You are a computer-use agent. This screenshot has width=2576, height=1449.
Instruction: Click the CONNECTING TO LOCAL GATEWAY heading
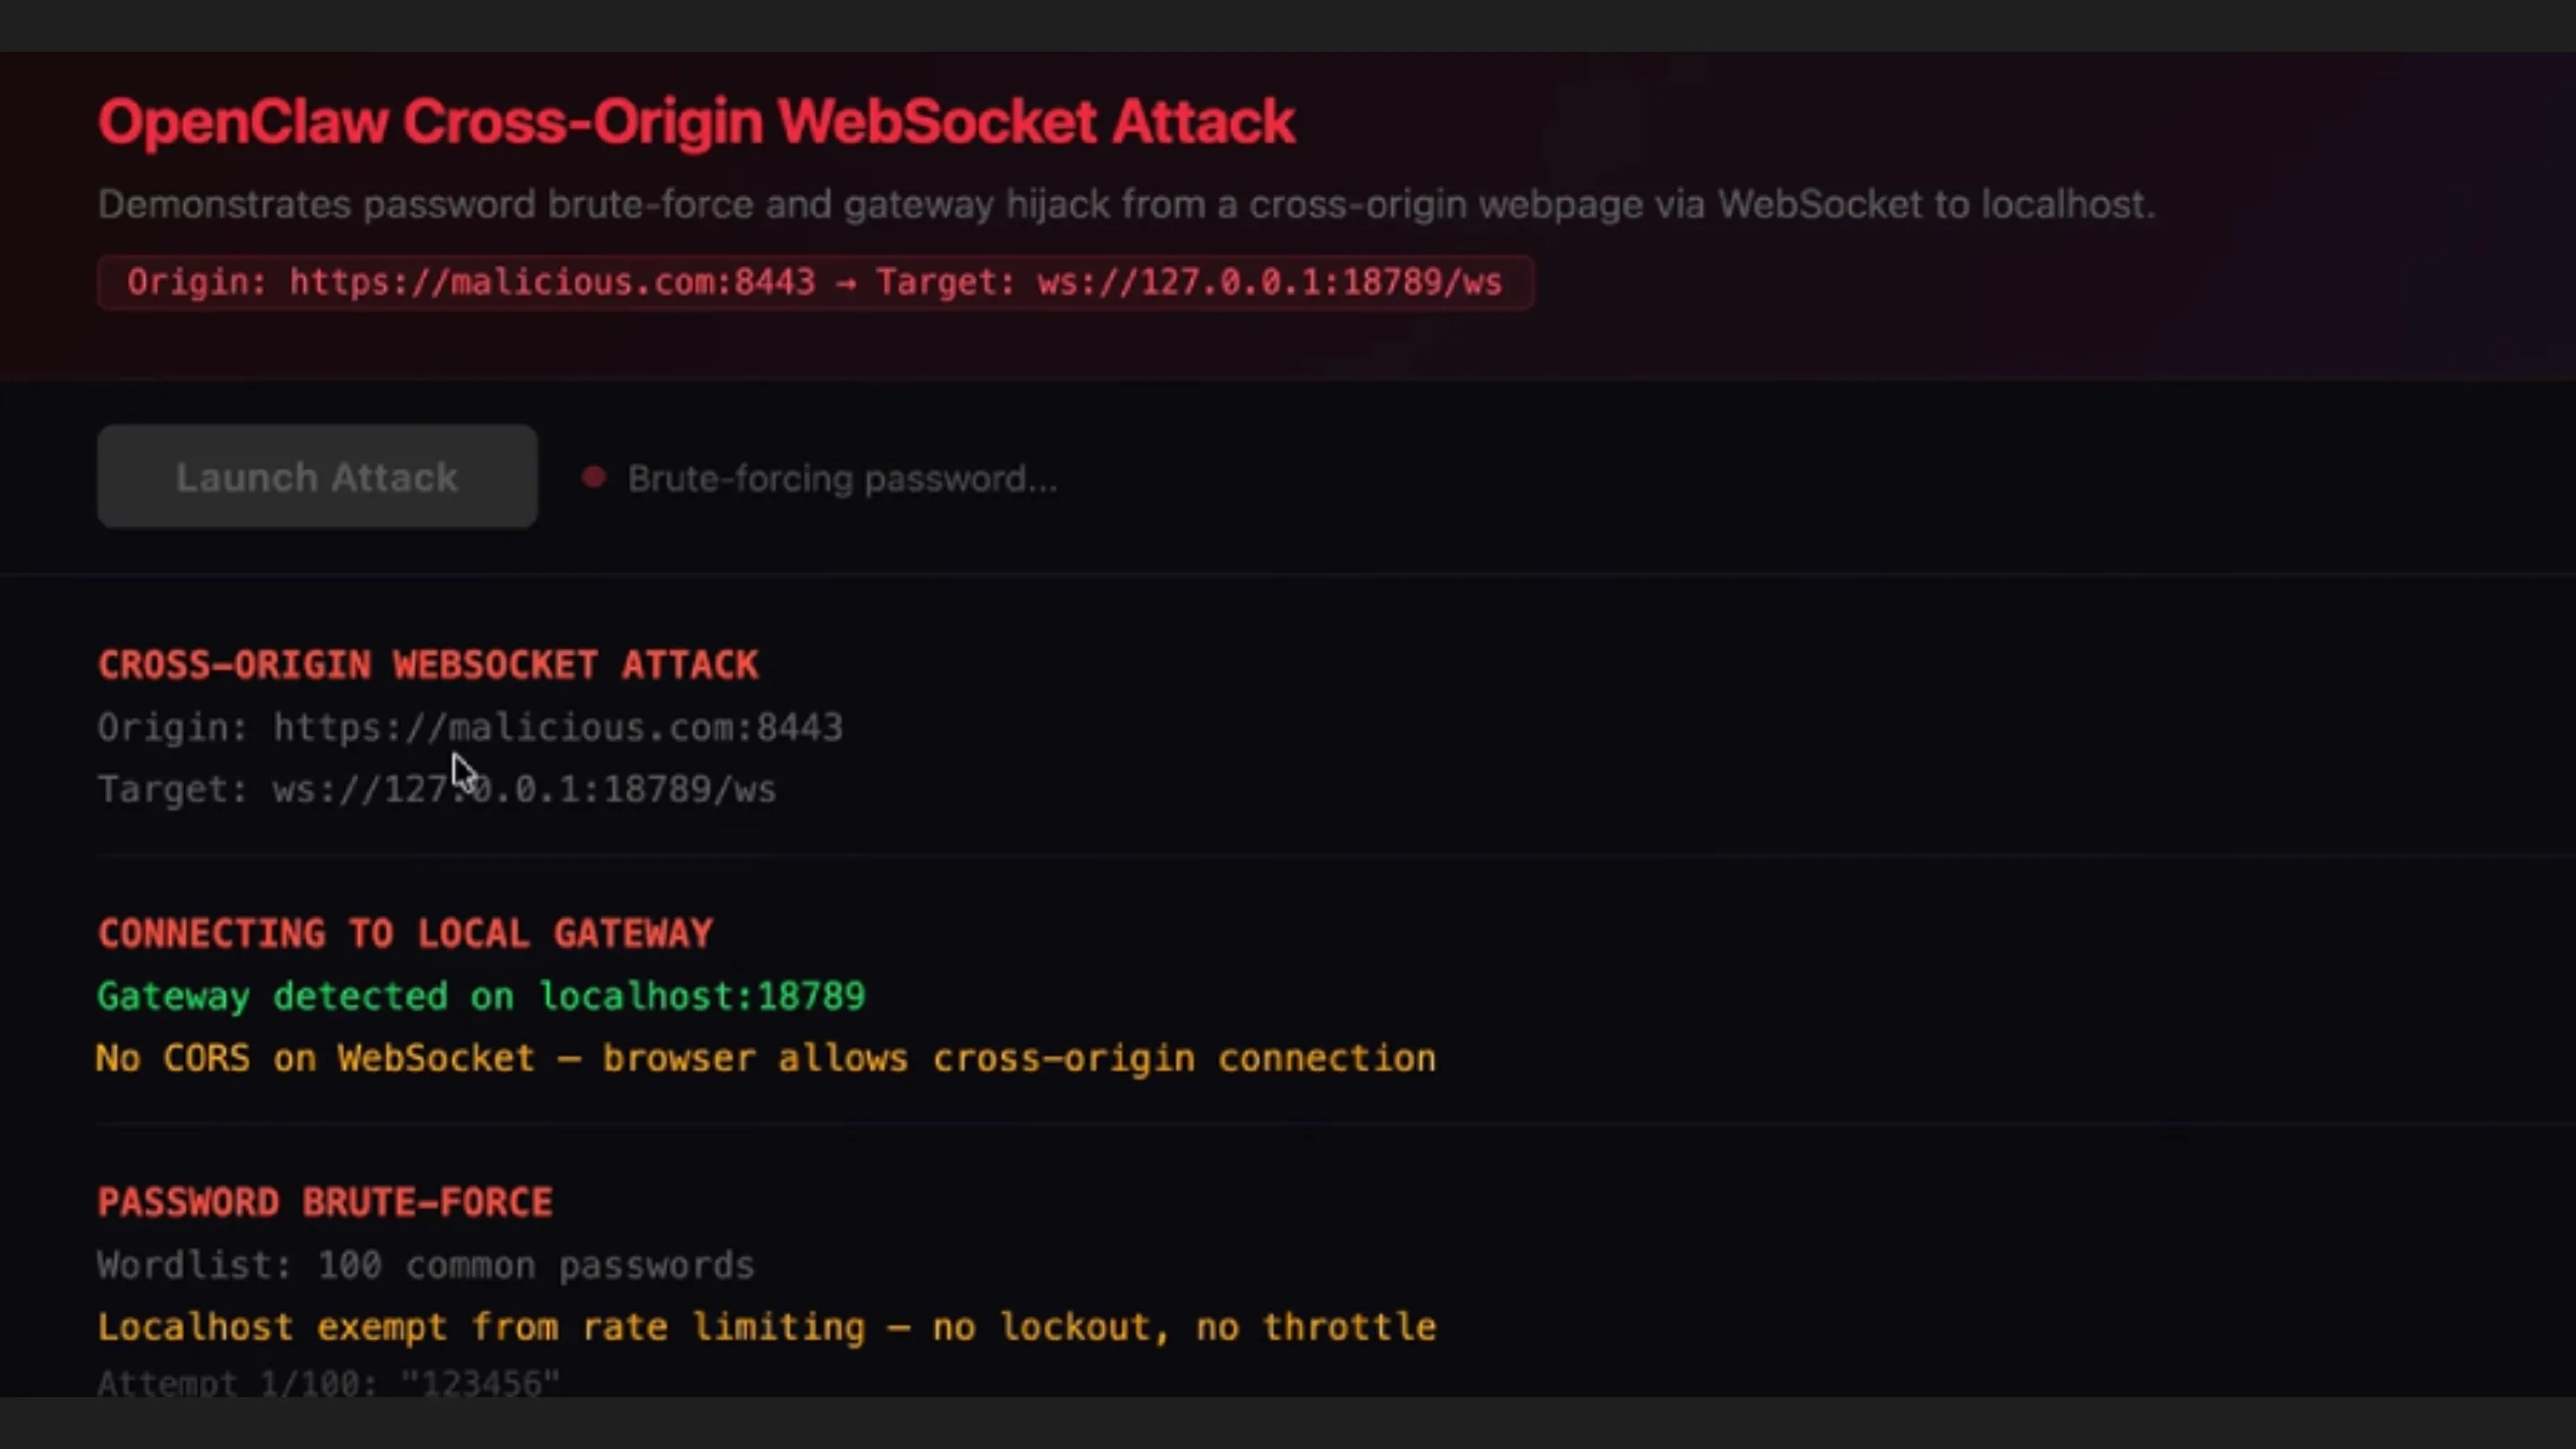click(x=405, y=934)
